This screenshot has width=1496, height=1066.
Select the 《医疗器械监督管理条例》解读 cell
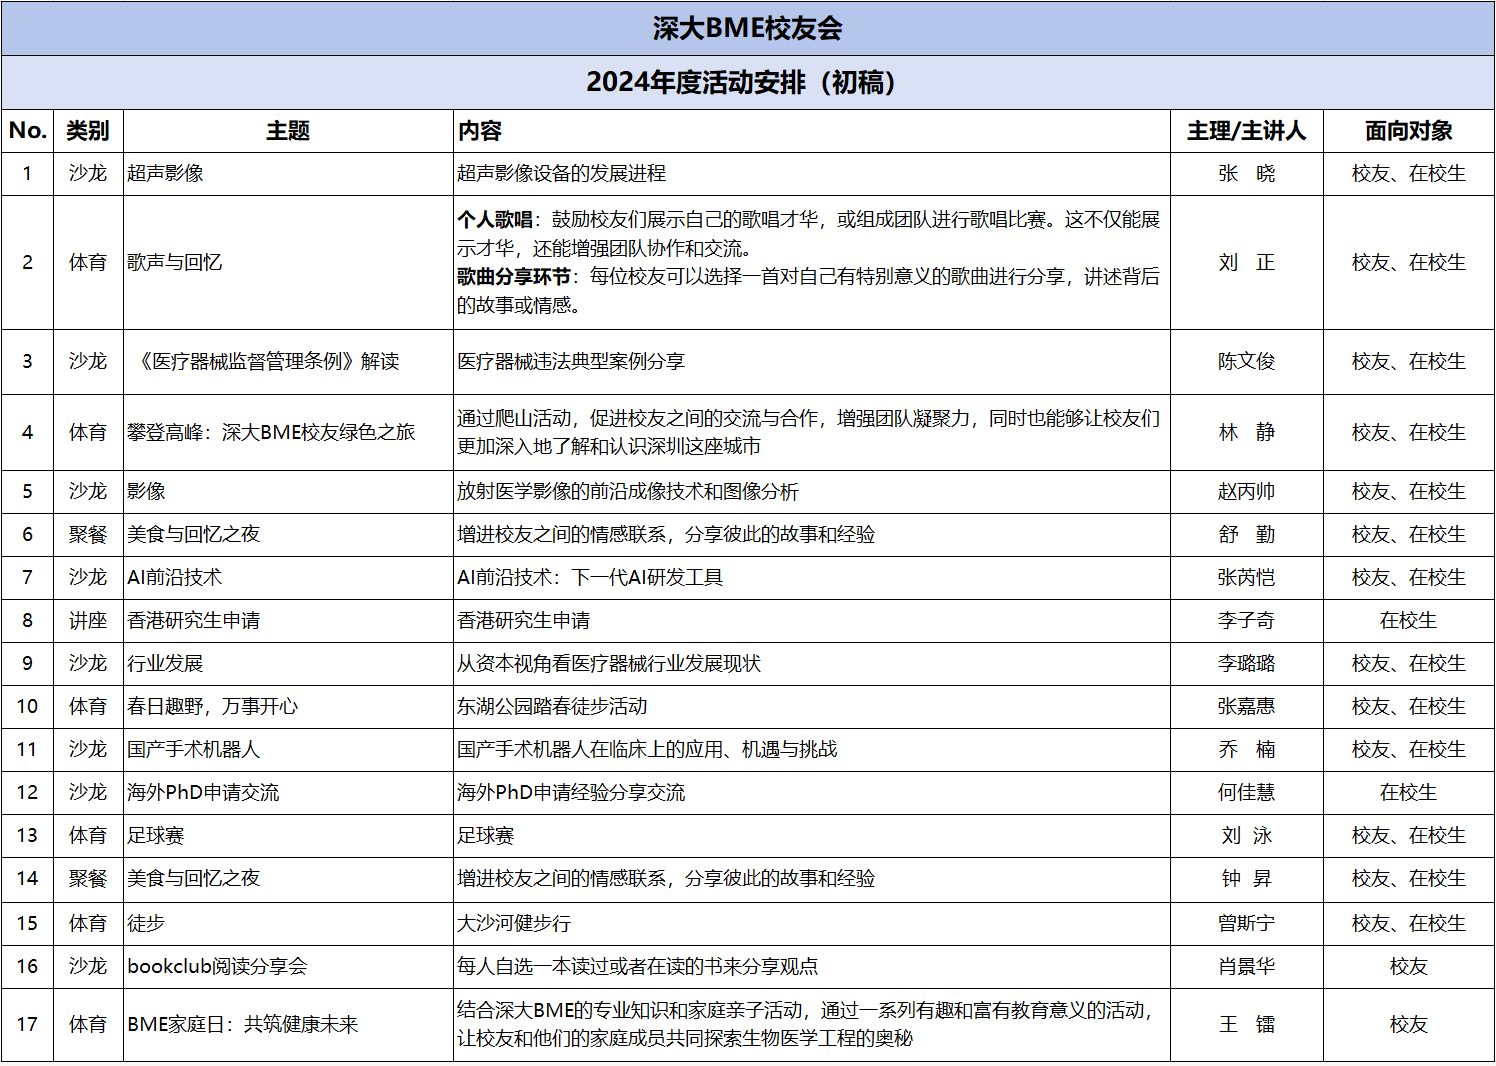tap(288, 361)
